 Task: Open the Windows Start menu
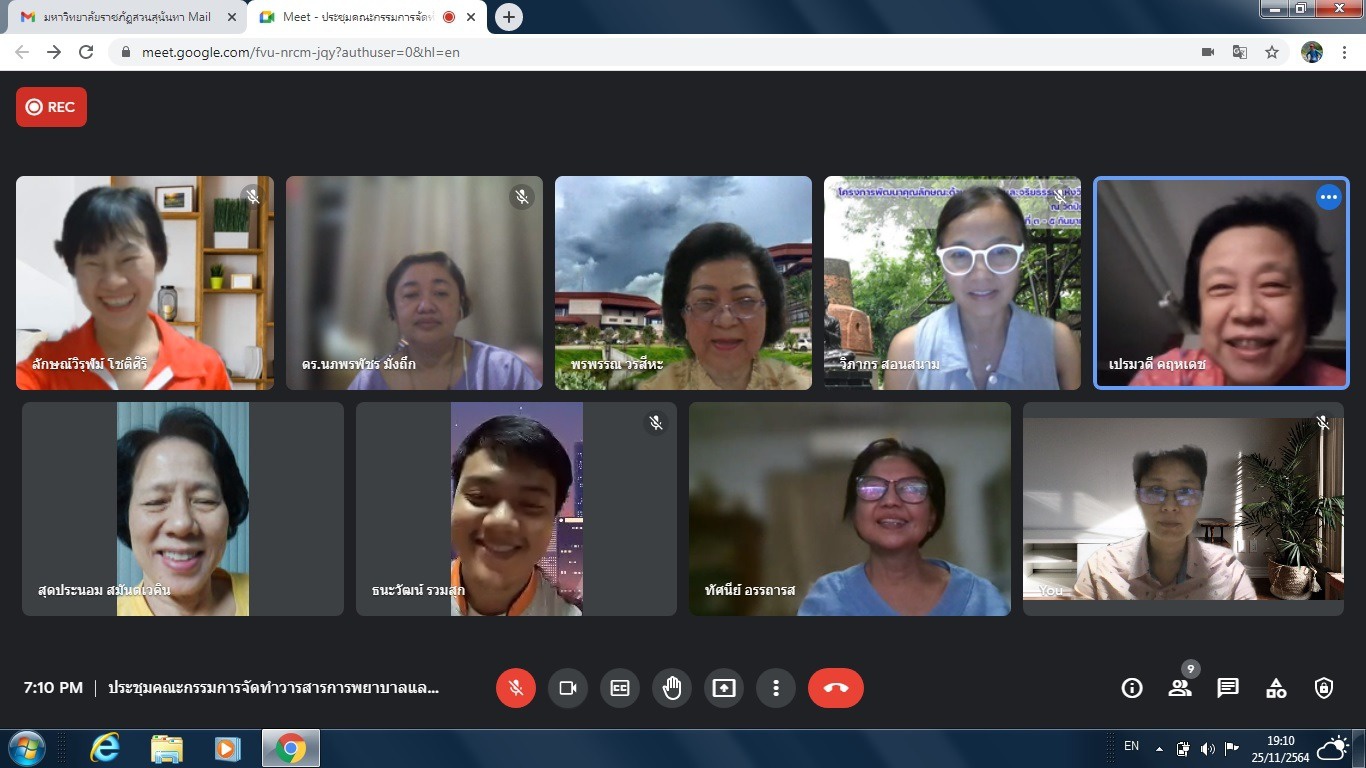click(27, 748)
